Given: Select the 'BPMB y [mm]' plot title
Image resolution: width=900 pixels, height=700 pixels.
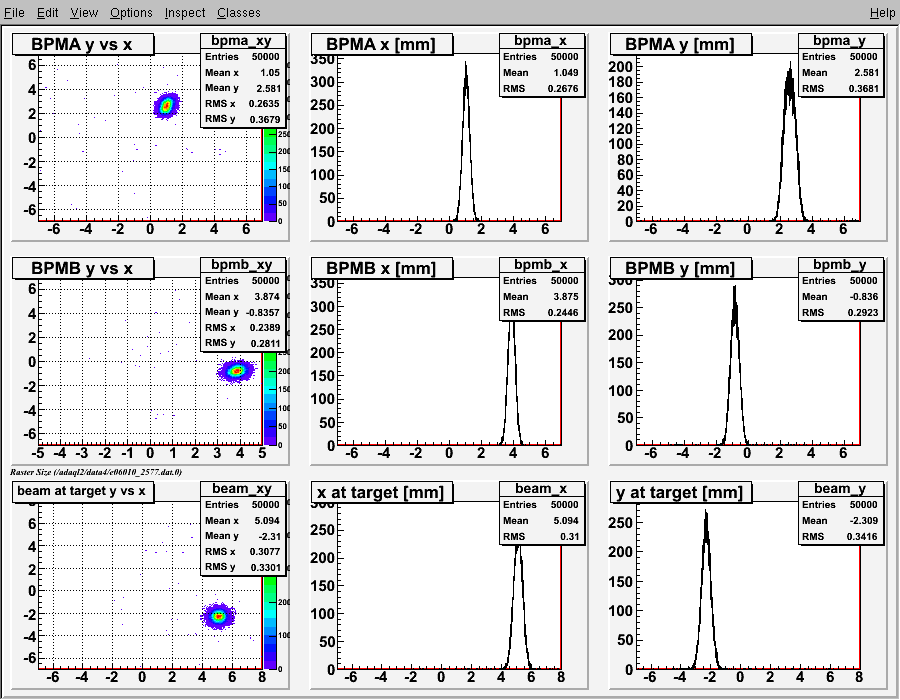Looking at the screenshot, I should coord(681,268).
